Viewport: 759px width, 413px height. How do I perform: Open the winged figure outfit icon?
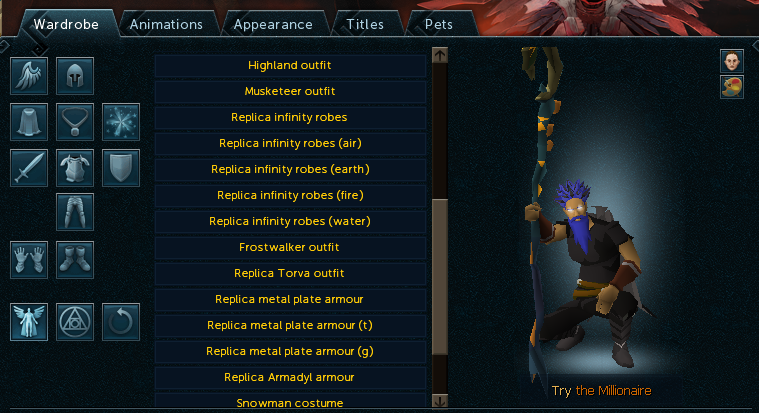[x=29, y=322]
